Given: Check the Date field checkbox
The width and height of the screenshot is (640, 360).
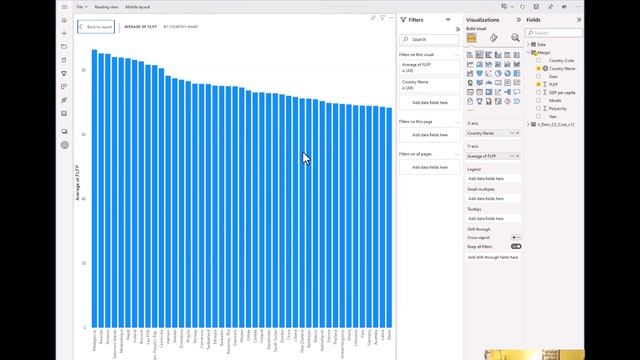Looking at the screenshot, I should point(538,76).
